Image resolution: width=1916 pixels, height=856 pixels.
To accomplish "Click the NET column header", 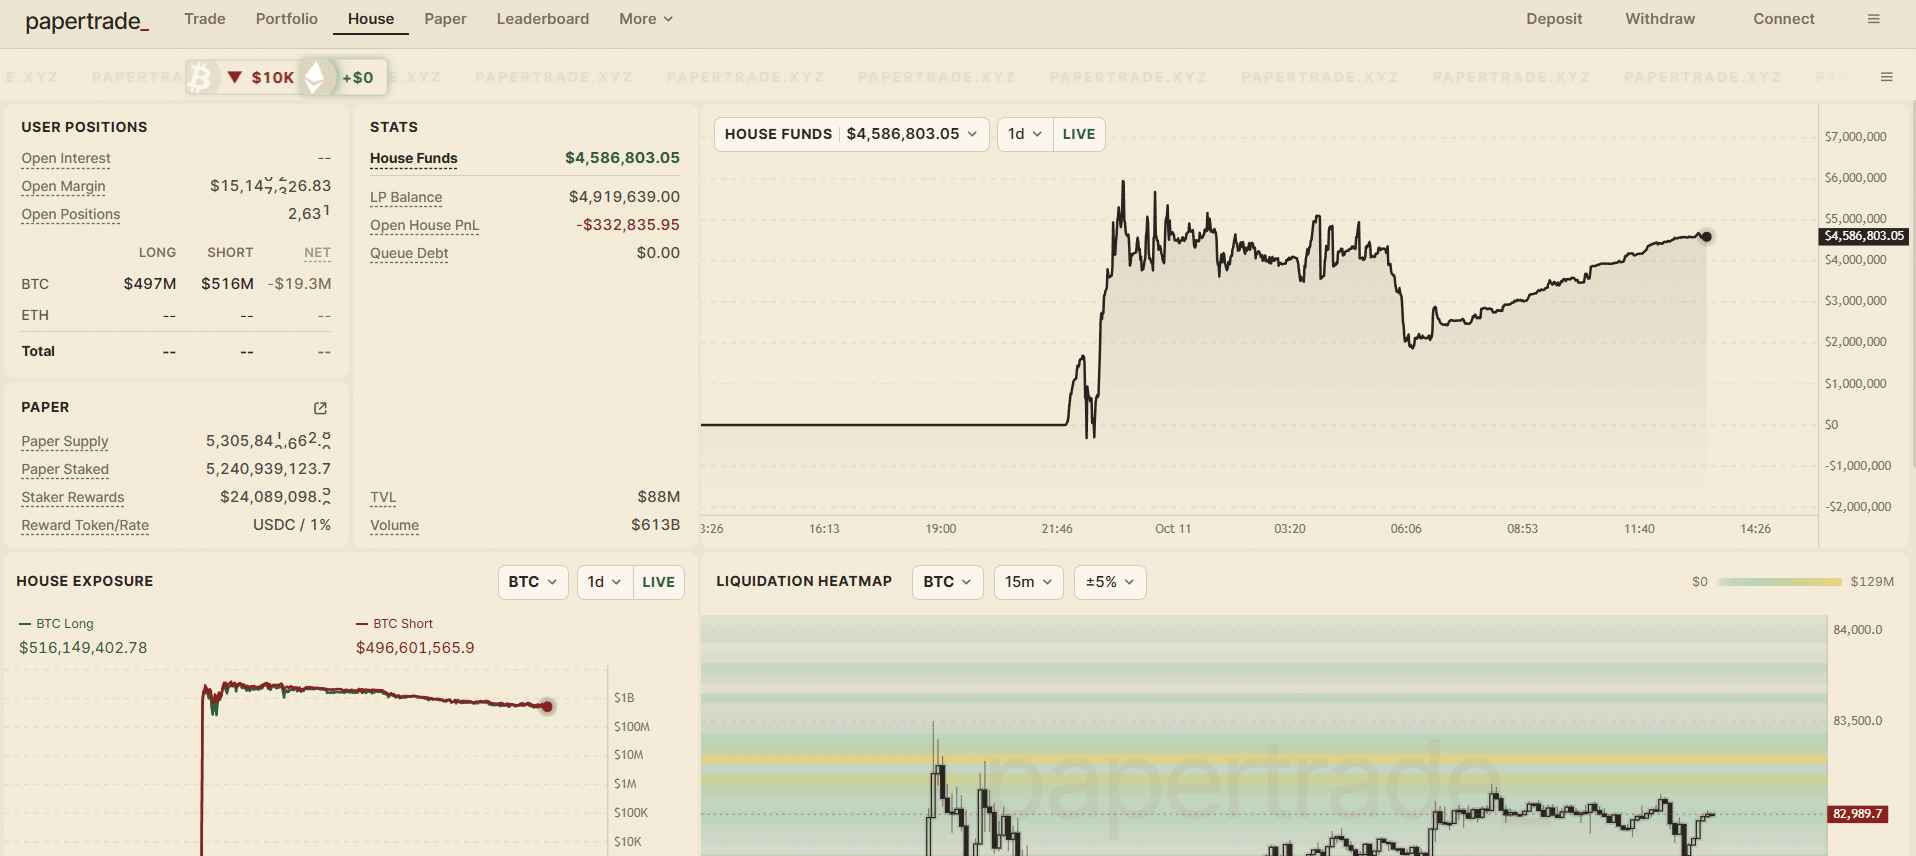I will pos(317,253).
